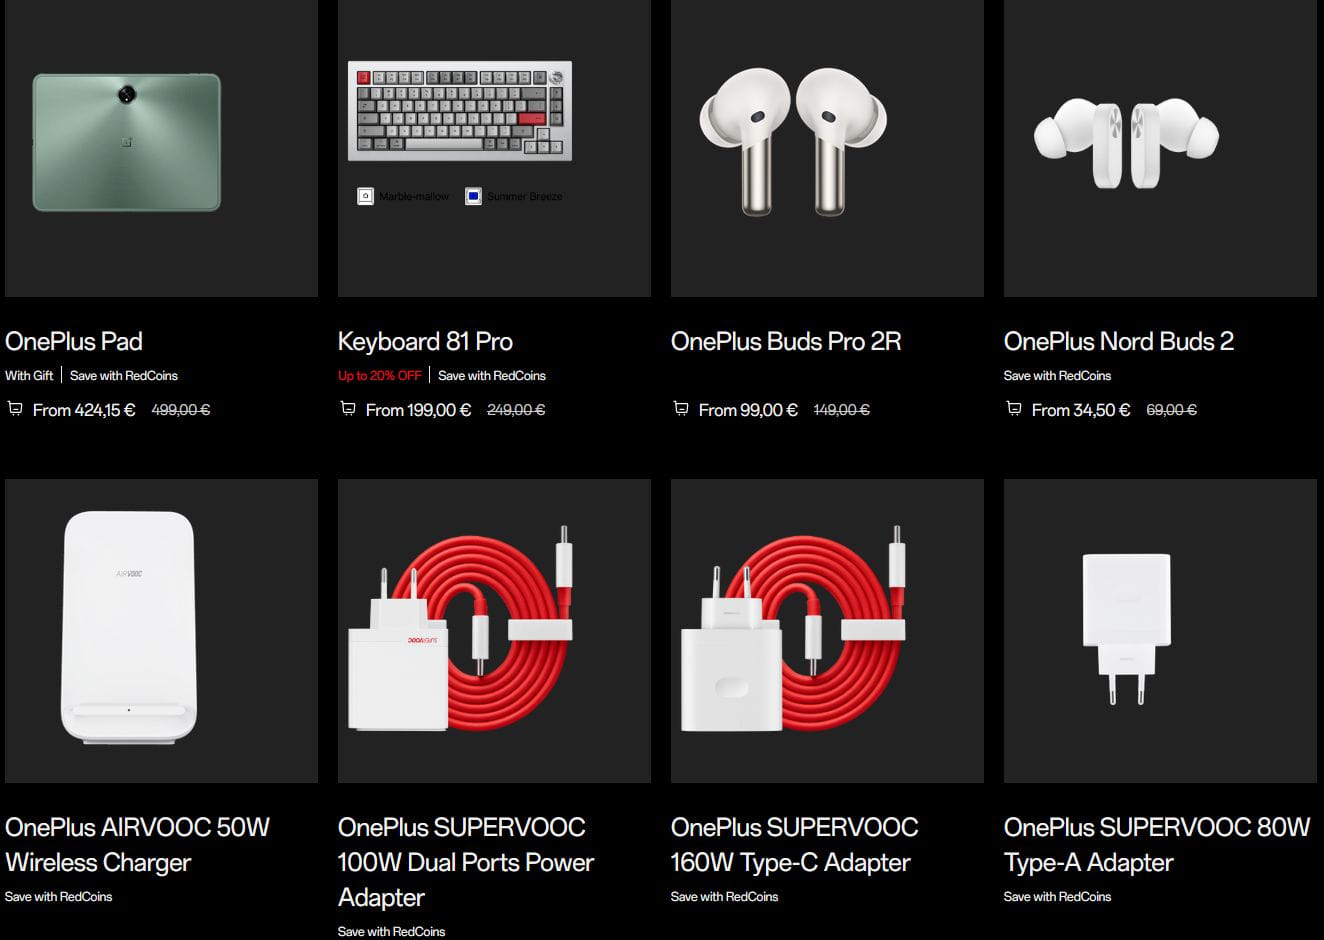View the OnePlus Buds Pro 2R earbuds image

click(793, 141)
